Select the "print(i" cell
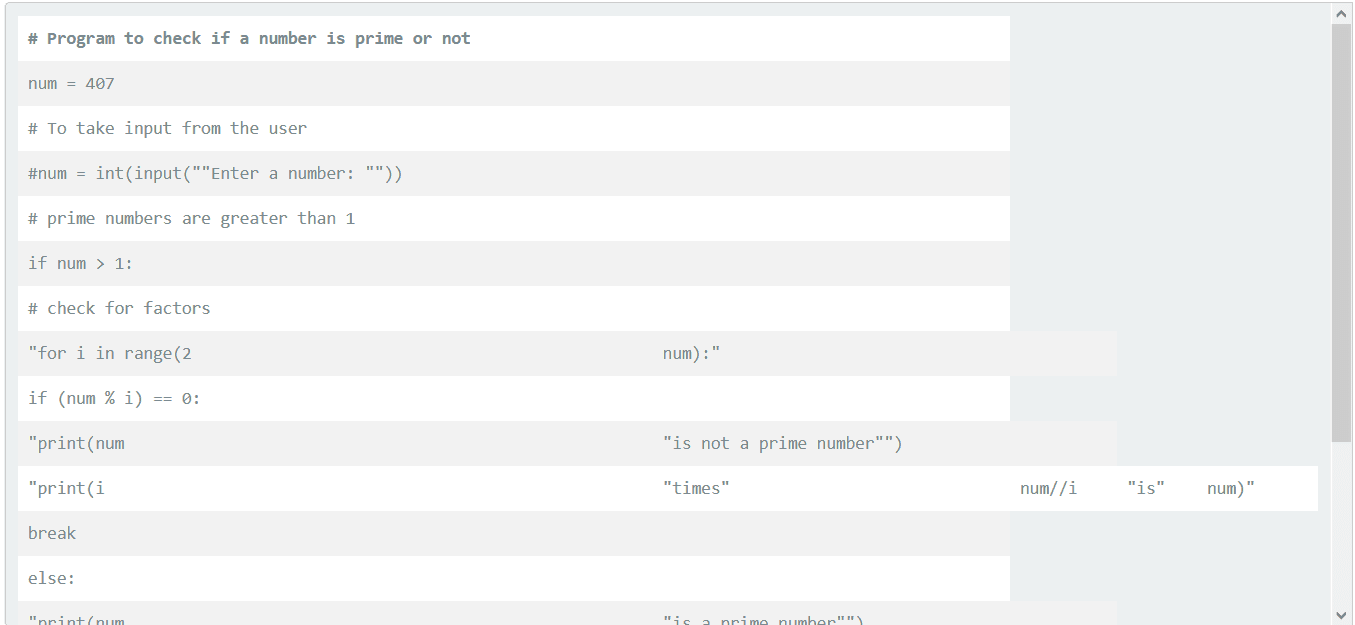 pyautogui.click(x=66, y=489)
